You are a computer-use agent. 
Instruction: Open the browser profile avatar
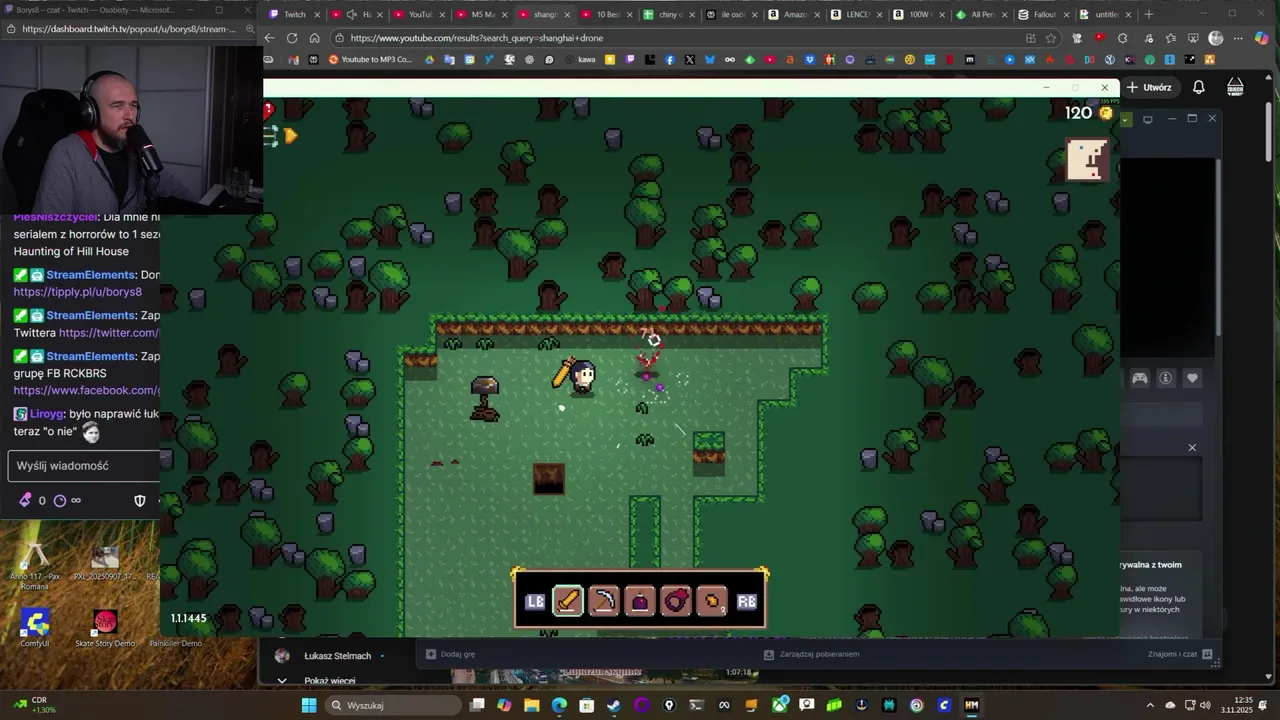[x=1216, y=38]
